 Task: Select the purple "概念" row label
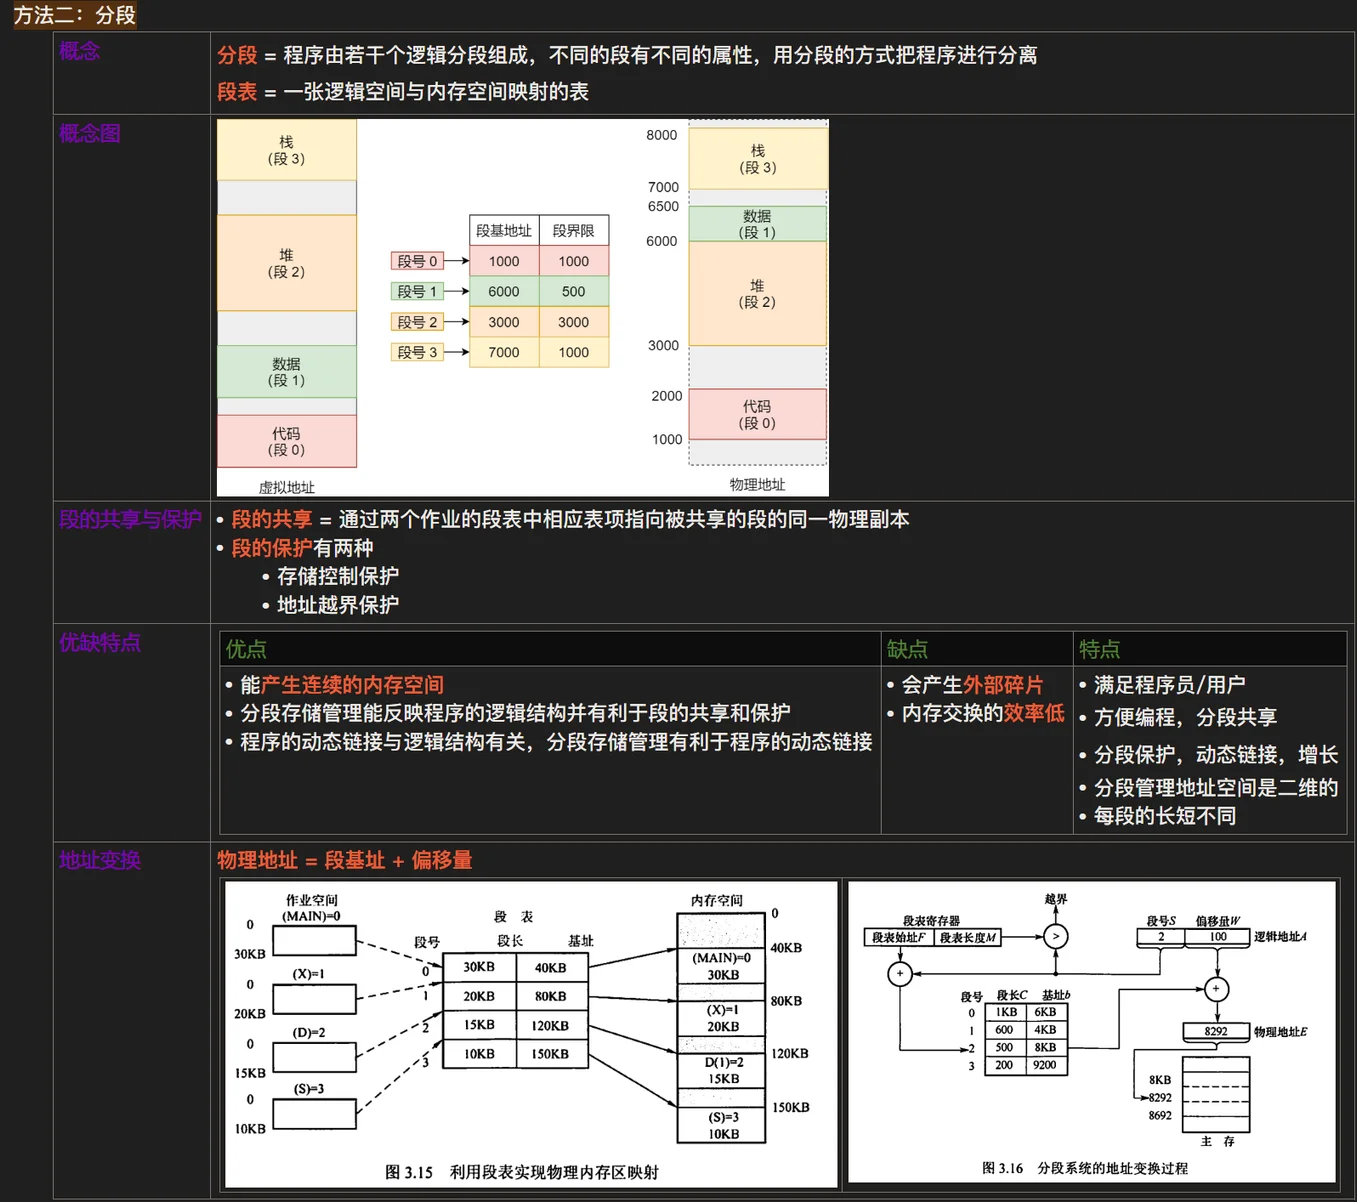79,51
